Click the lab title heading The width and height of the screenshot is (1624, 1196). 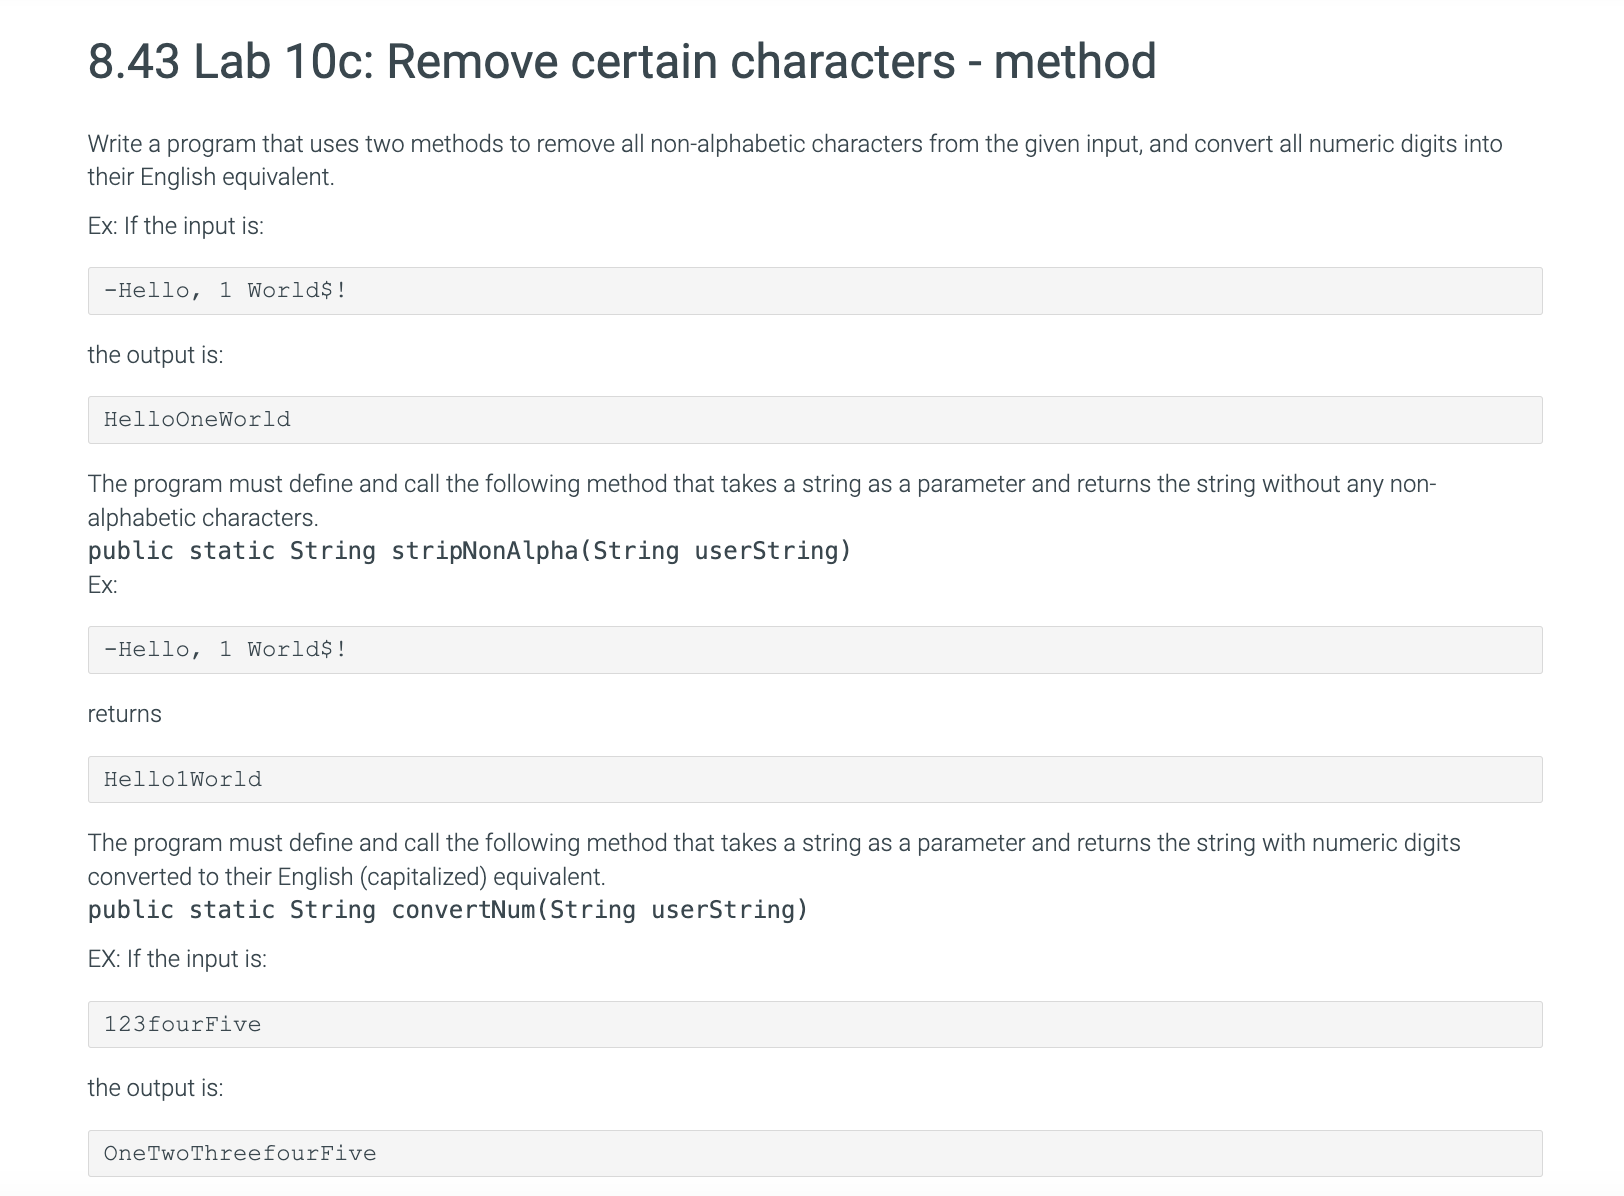point(622,61)
